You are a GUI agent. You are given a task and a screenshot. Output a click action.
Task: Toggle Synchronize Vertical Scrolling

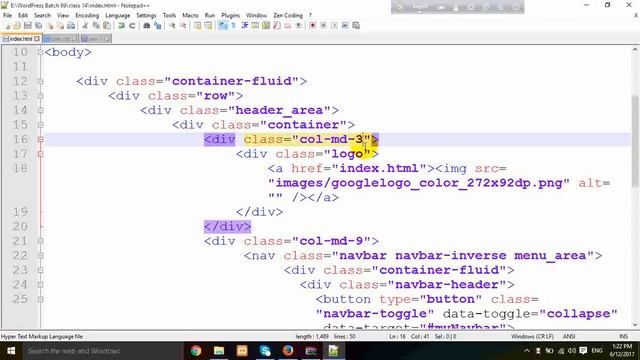[x=198, y=25]
